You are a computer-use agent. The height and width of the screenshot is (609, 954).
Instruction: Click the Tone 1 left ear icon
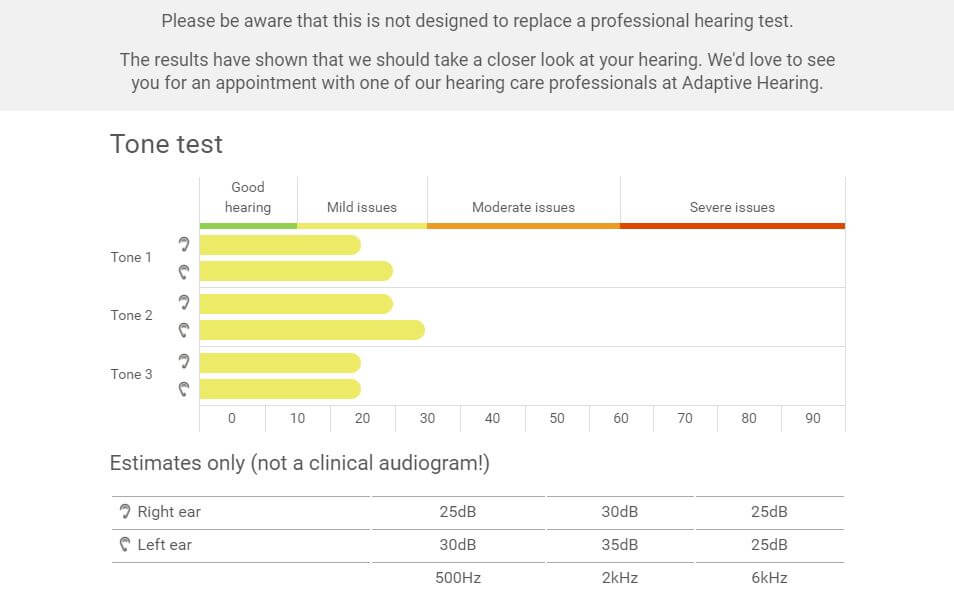[184, 271]
